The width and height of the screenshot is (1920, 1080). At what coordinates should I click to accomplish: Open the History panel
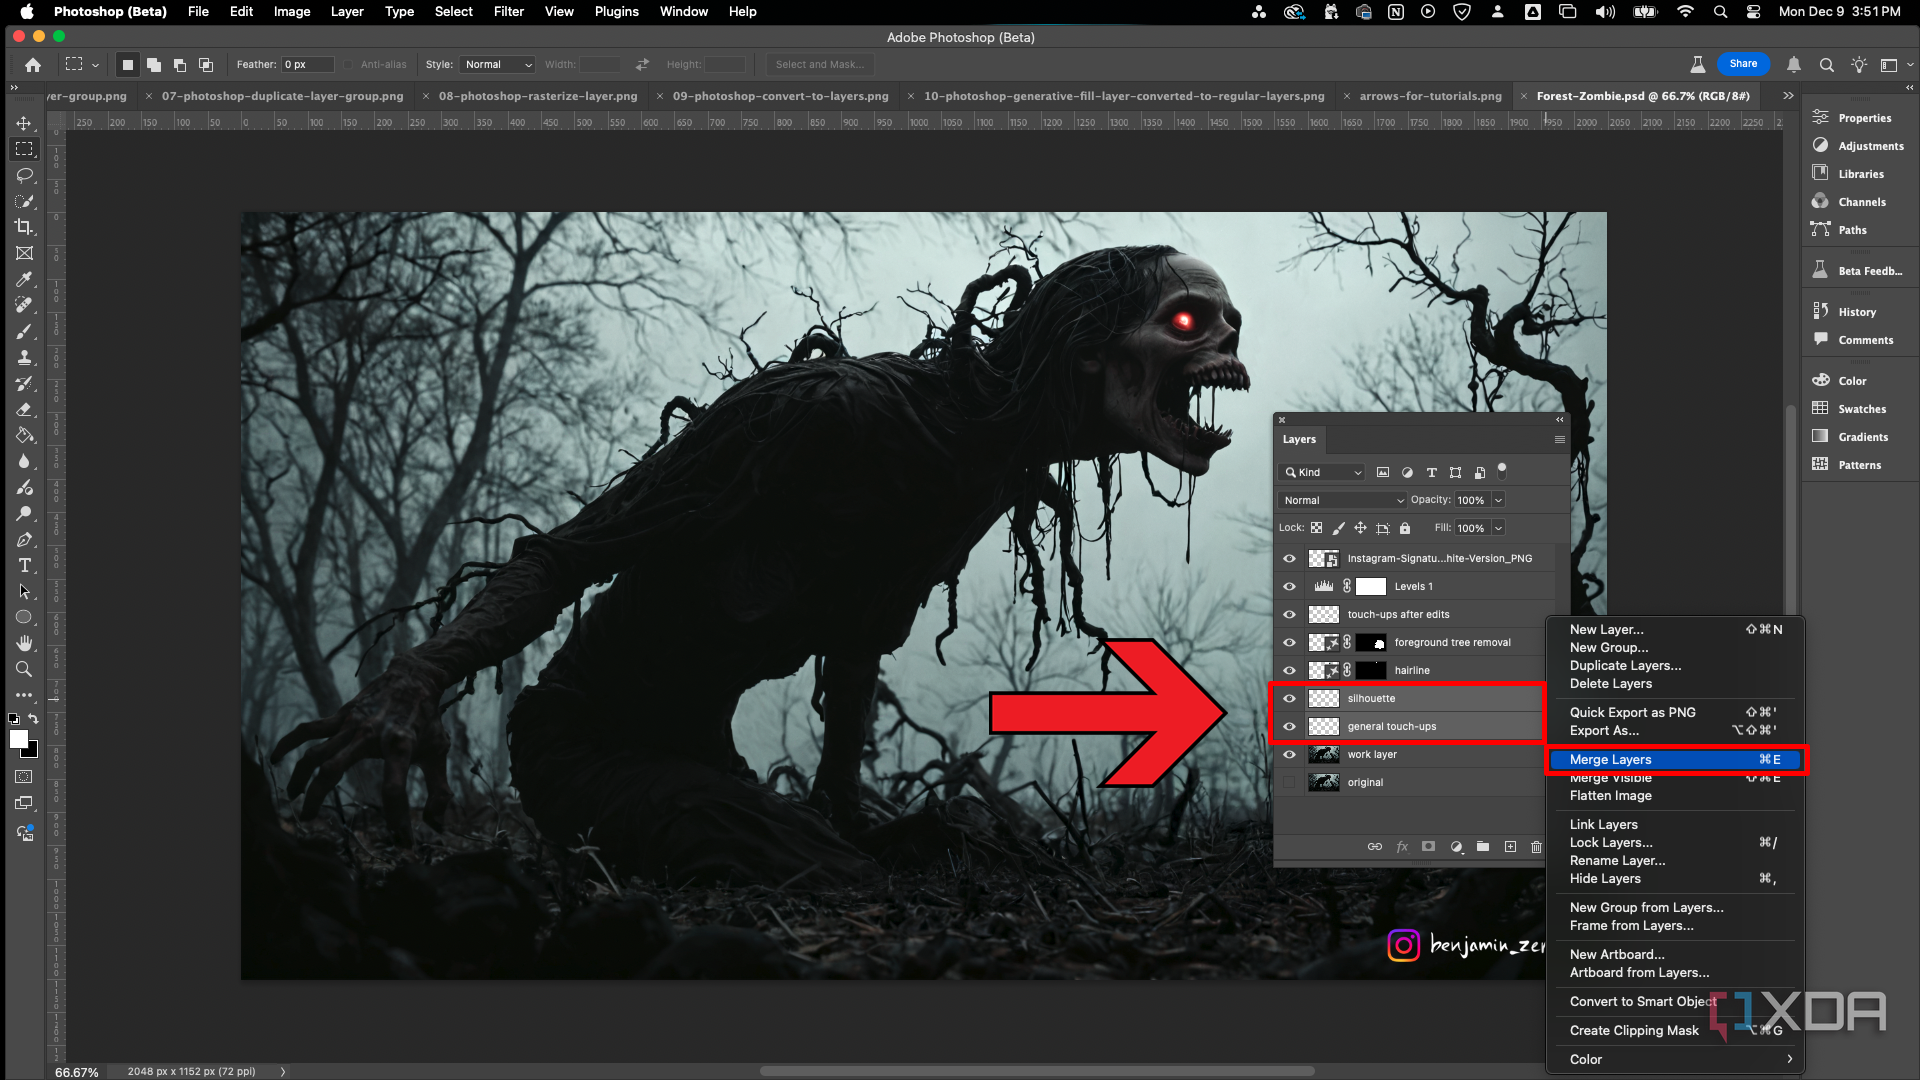click(x=1857, y=312)
